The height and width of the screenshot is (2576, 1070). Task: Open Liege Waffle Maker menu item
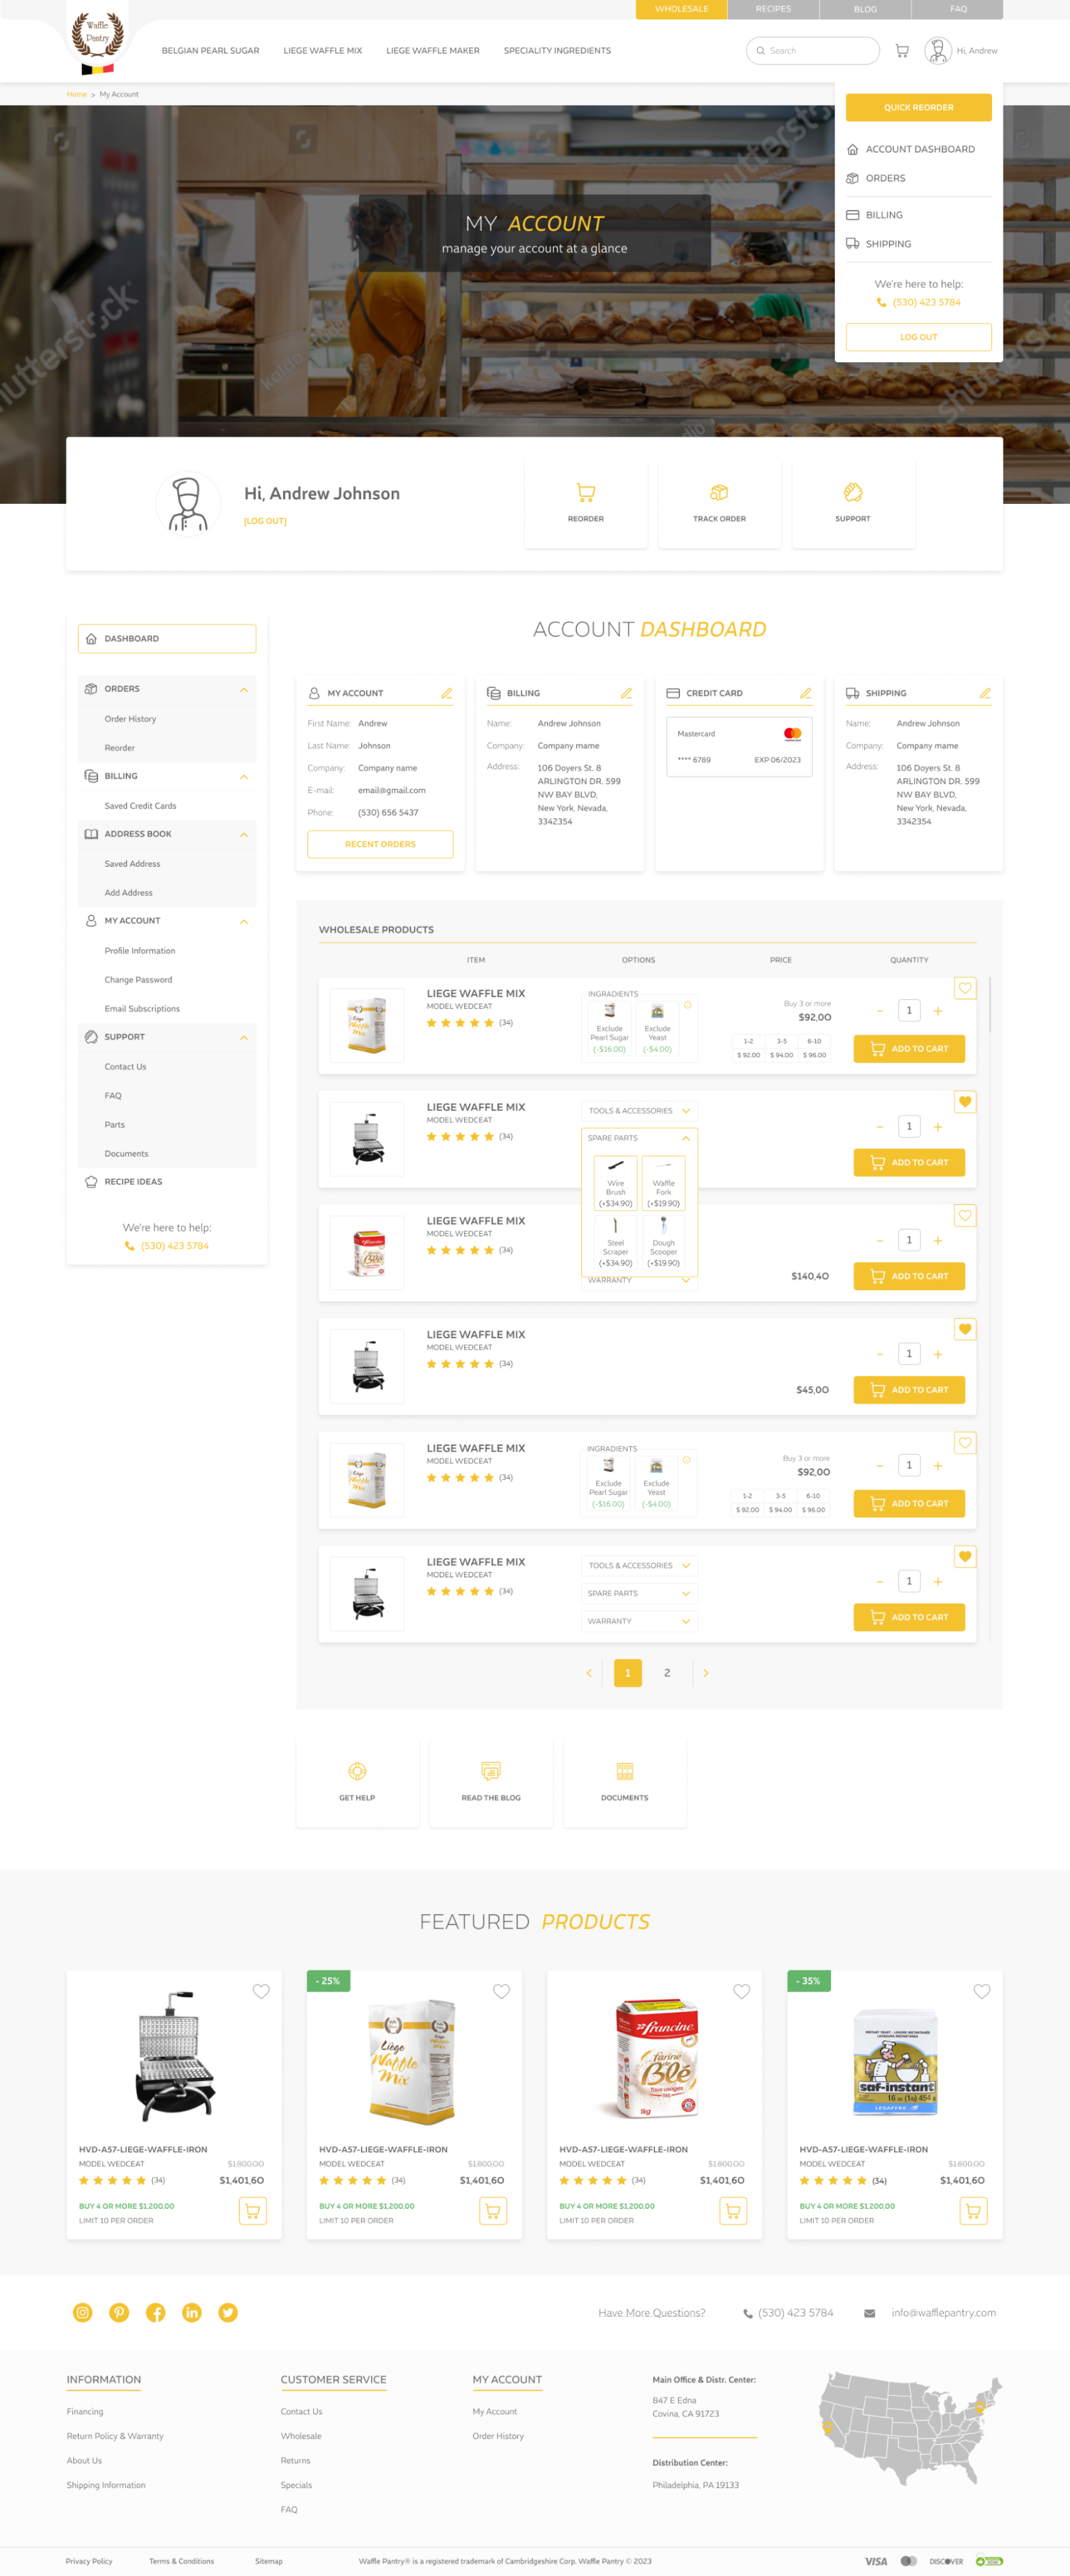(x=432, y=51)
